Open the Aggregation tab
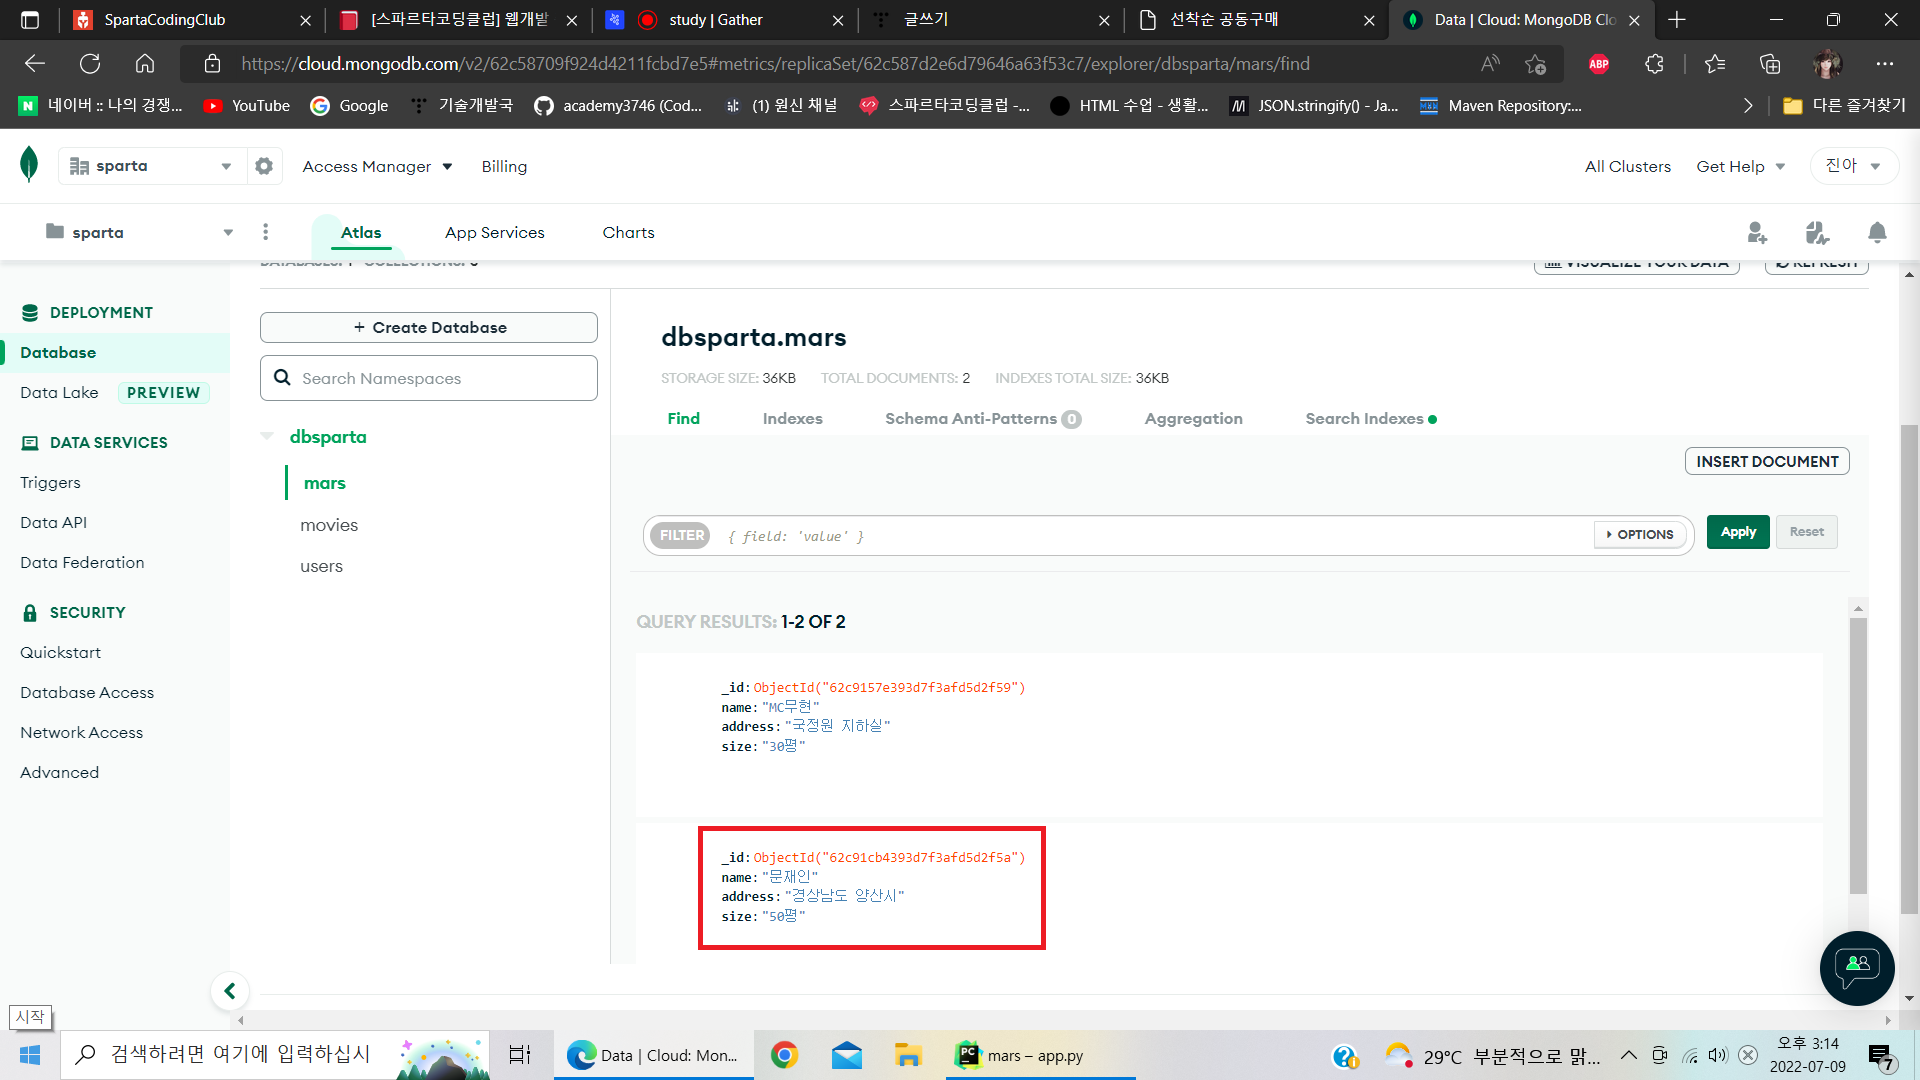 pos(1193,418)
